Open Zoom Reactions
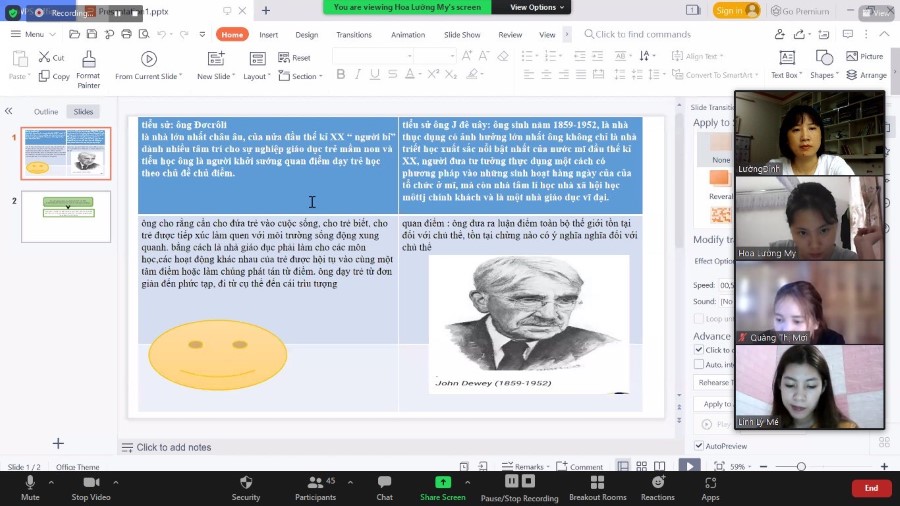Image resolution: width=900 pixels, height=506 pixels. pyautogui.click(x=658, y=488)
